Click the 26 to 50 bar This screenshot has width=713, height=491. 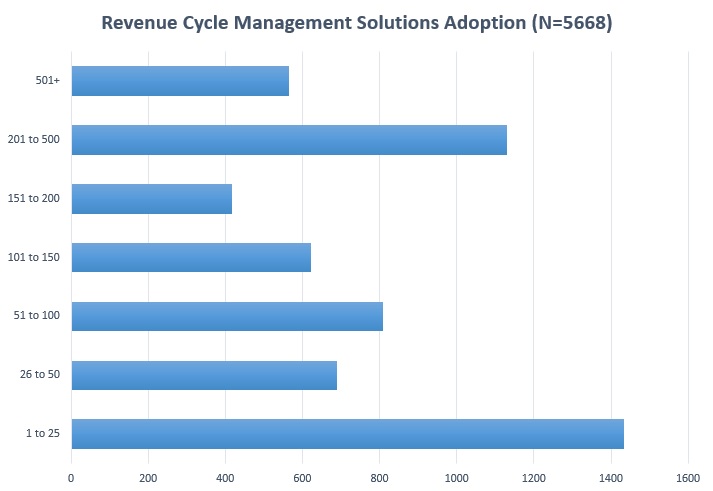pos(204,375)
